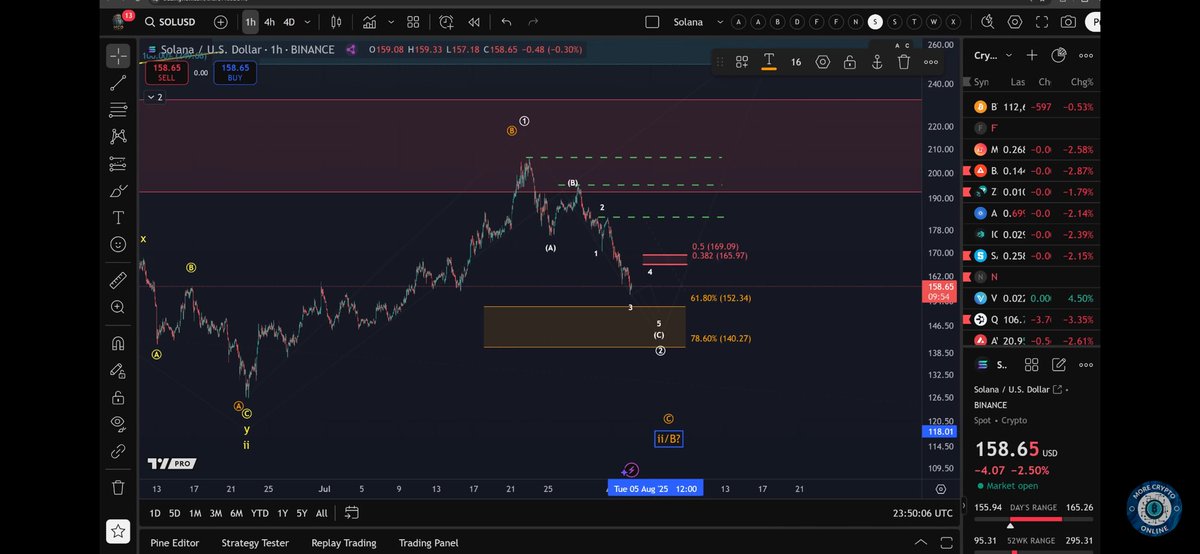Select the patterns drawing tool
The image size is (1200, 554).
(118, 136)
